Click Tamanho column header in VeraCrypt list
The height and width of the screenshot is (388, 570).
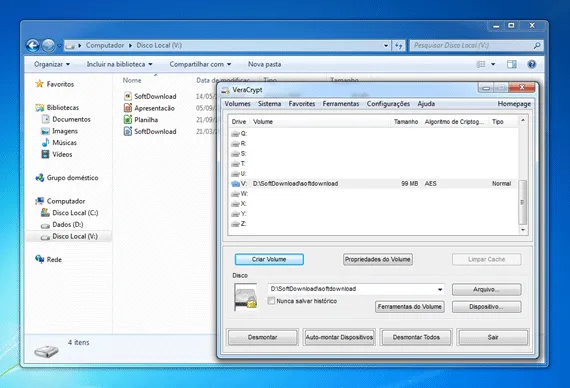tap(406, 121)
